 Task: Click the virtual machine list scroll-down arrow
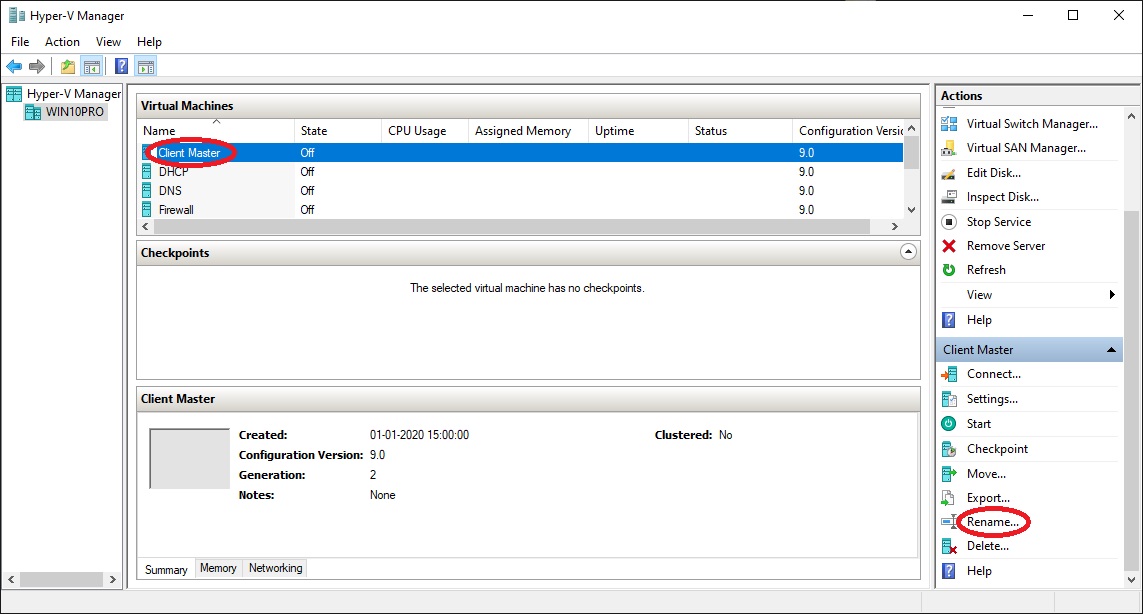[911, 210]
